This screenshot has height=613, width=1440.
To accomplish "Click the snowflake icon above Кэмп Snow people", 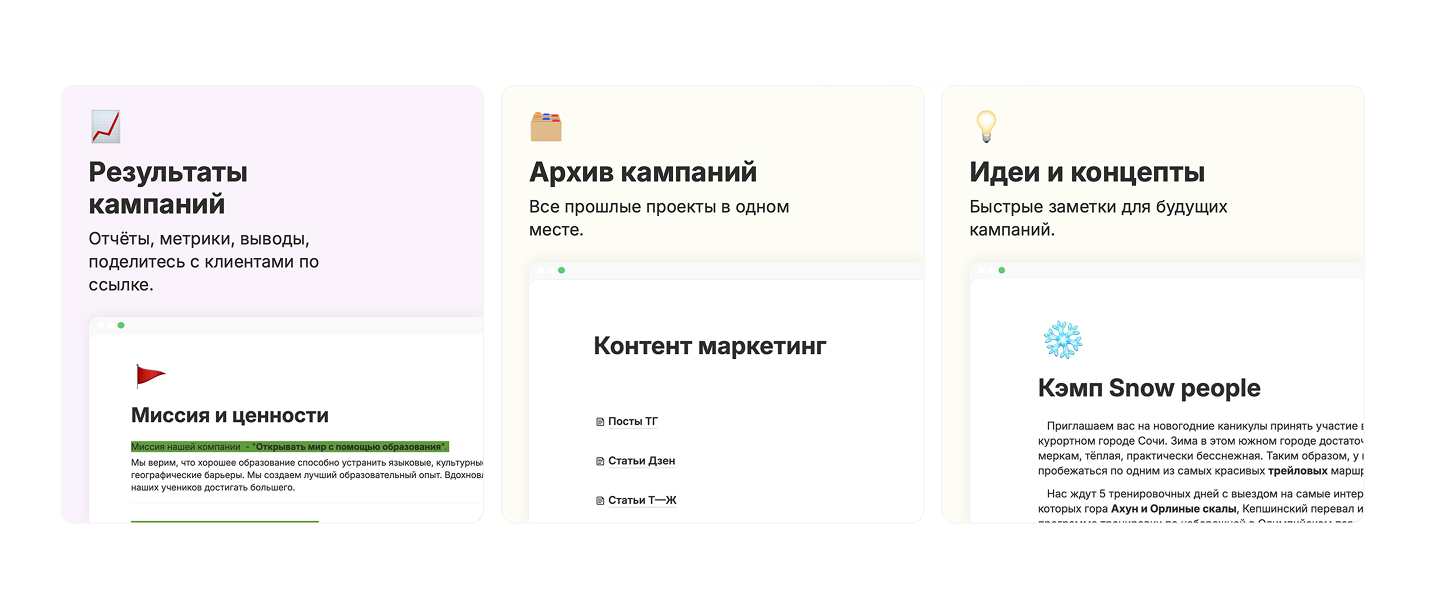I will (x=1062, y=341).
